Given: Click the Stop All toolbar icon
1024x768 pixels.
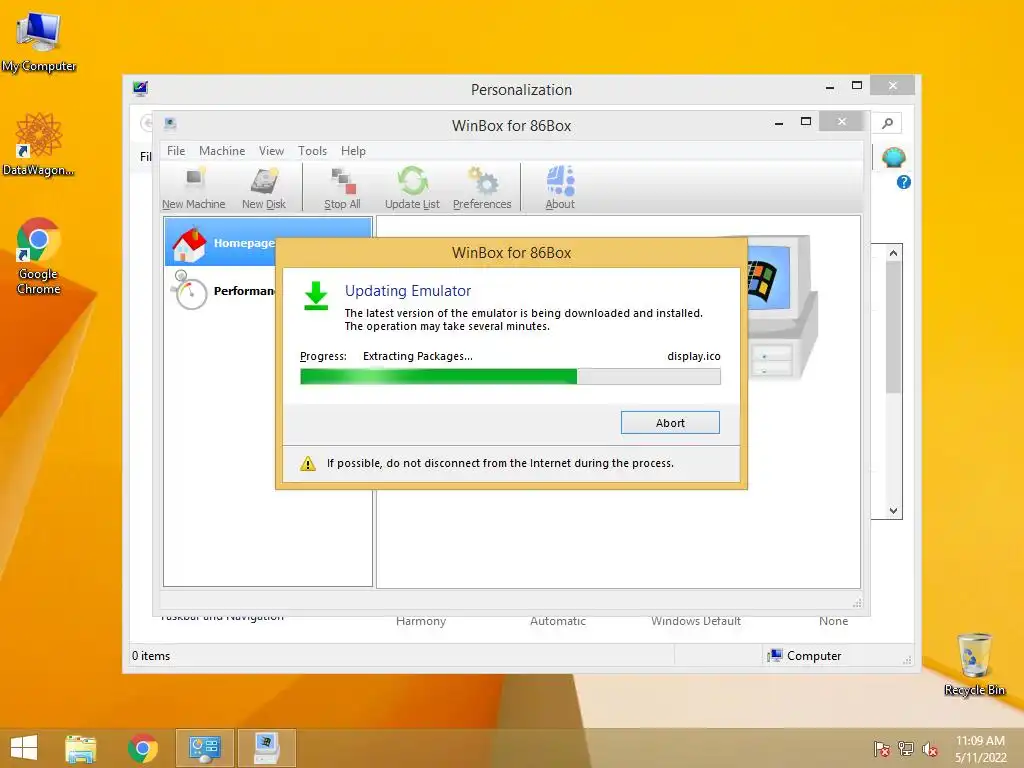Looking at the screenshot, I should point(342,187).
